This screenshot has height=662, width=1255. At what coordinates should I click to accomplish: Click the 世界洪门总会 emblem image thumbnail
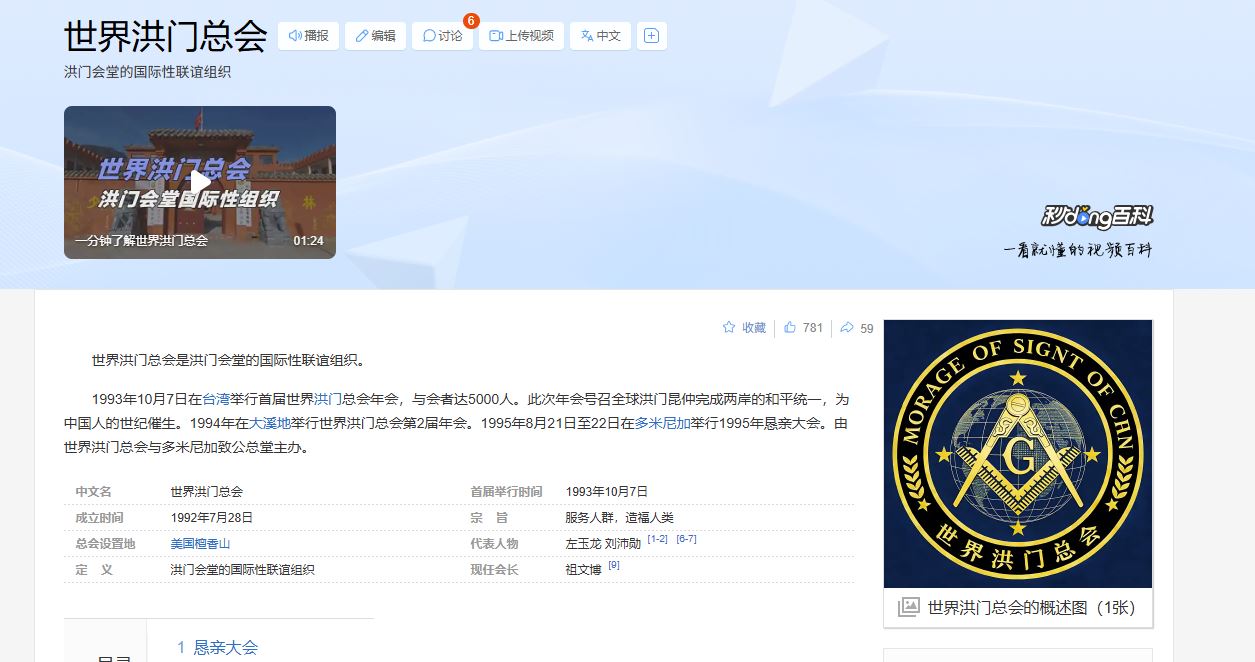pyautogui.click(x=1017, y=453)
